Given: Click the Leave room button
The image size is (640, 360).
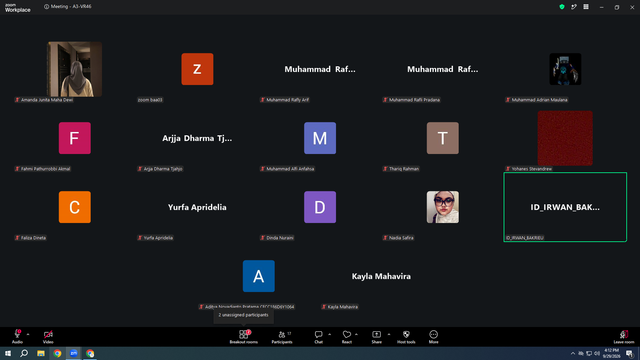Looking at the screenshot, I should [x=624, y=336].
